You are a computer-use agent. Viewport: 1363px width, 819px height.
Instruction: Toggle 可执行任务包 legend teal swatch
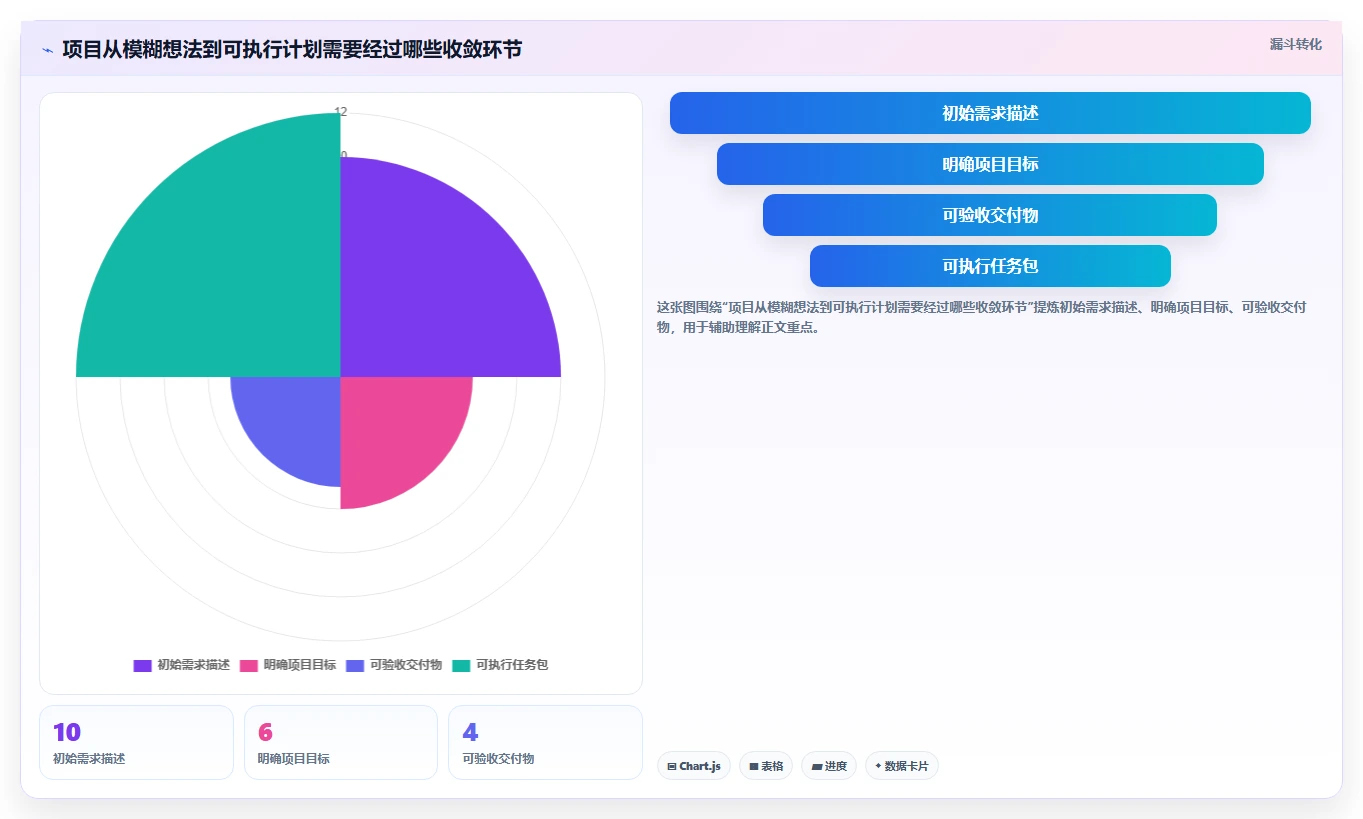tap(461, 665)
